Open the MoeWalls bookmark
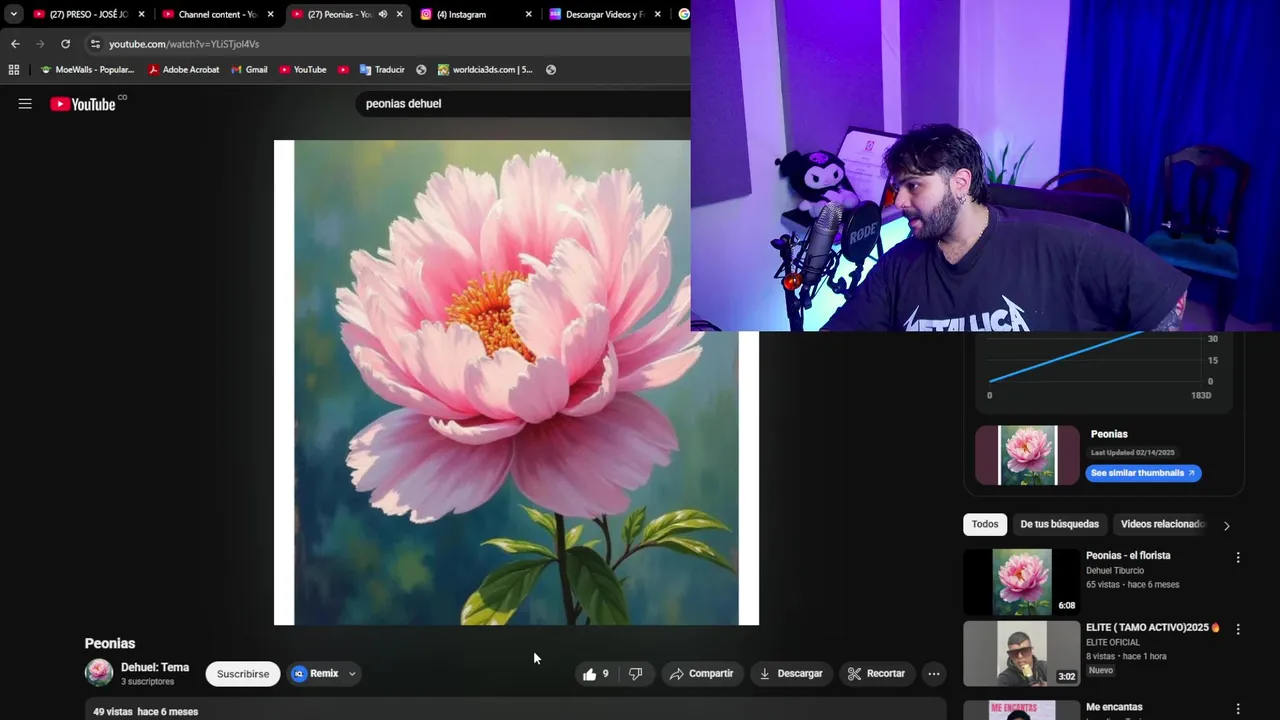The image size is (1280, 720). 87,70
